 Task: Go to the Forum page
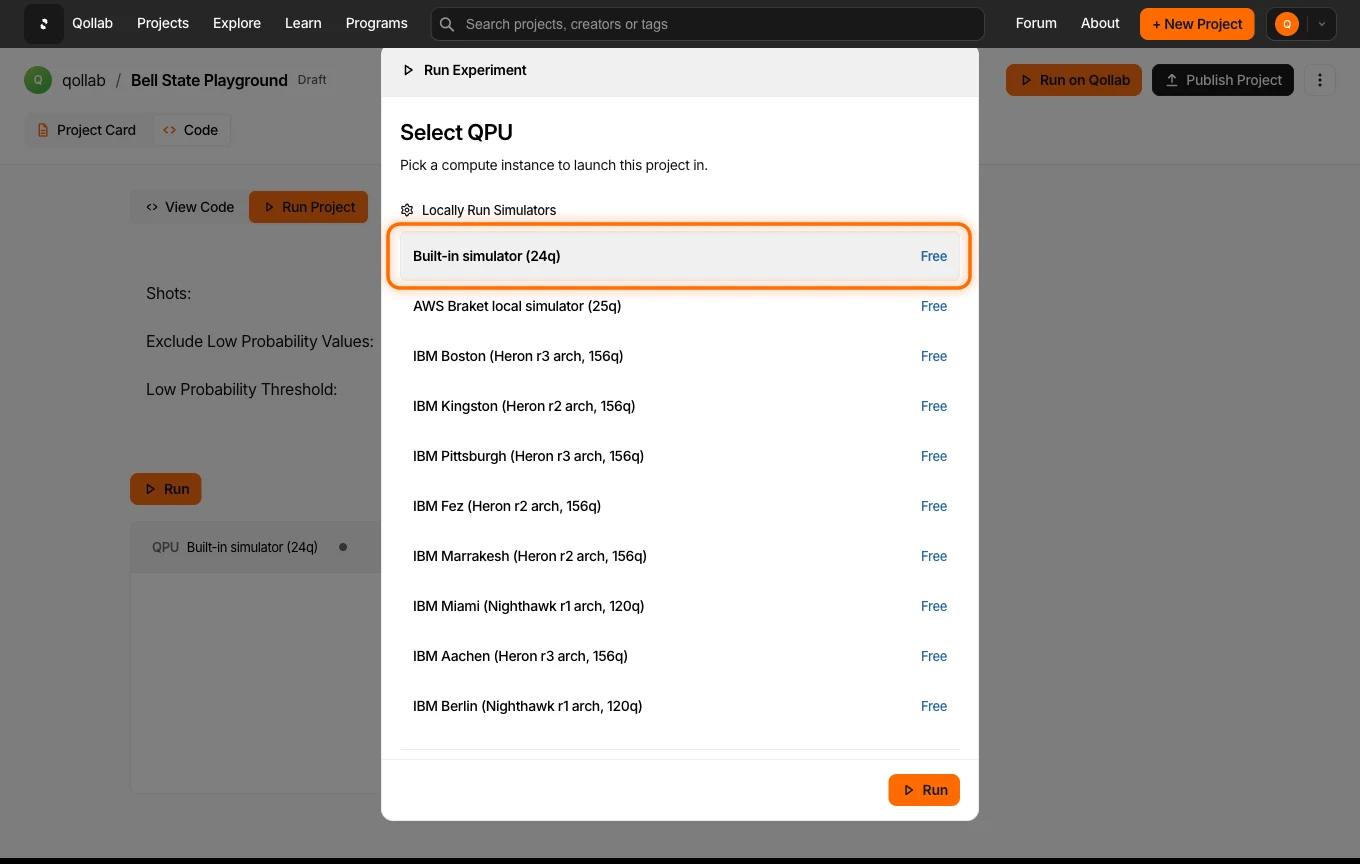tap(1036, 23)
